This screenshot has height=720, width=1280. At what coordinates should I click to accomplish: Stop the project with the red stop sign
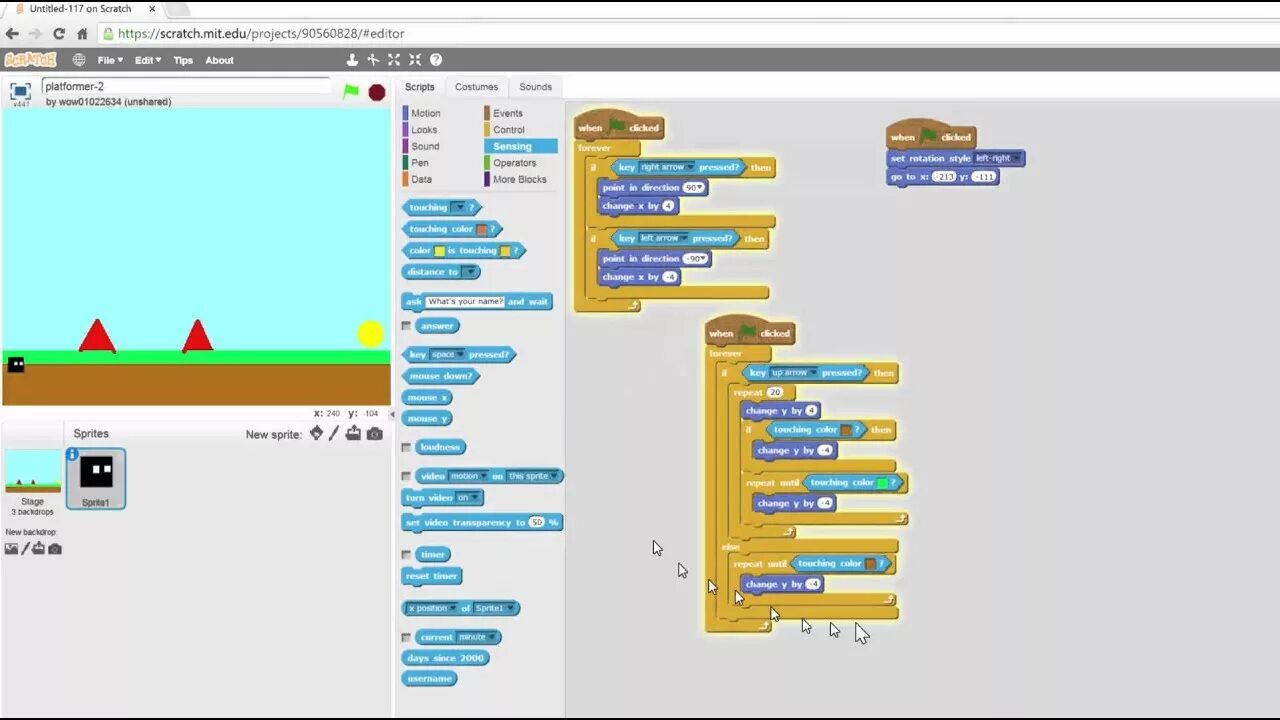(377, 92)
